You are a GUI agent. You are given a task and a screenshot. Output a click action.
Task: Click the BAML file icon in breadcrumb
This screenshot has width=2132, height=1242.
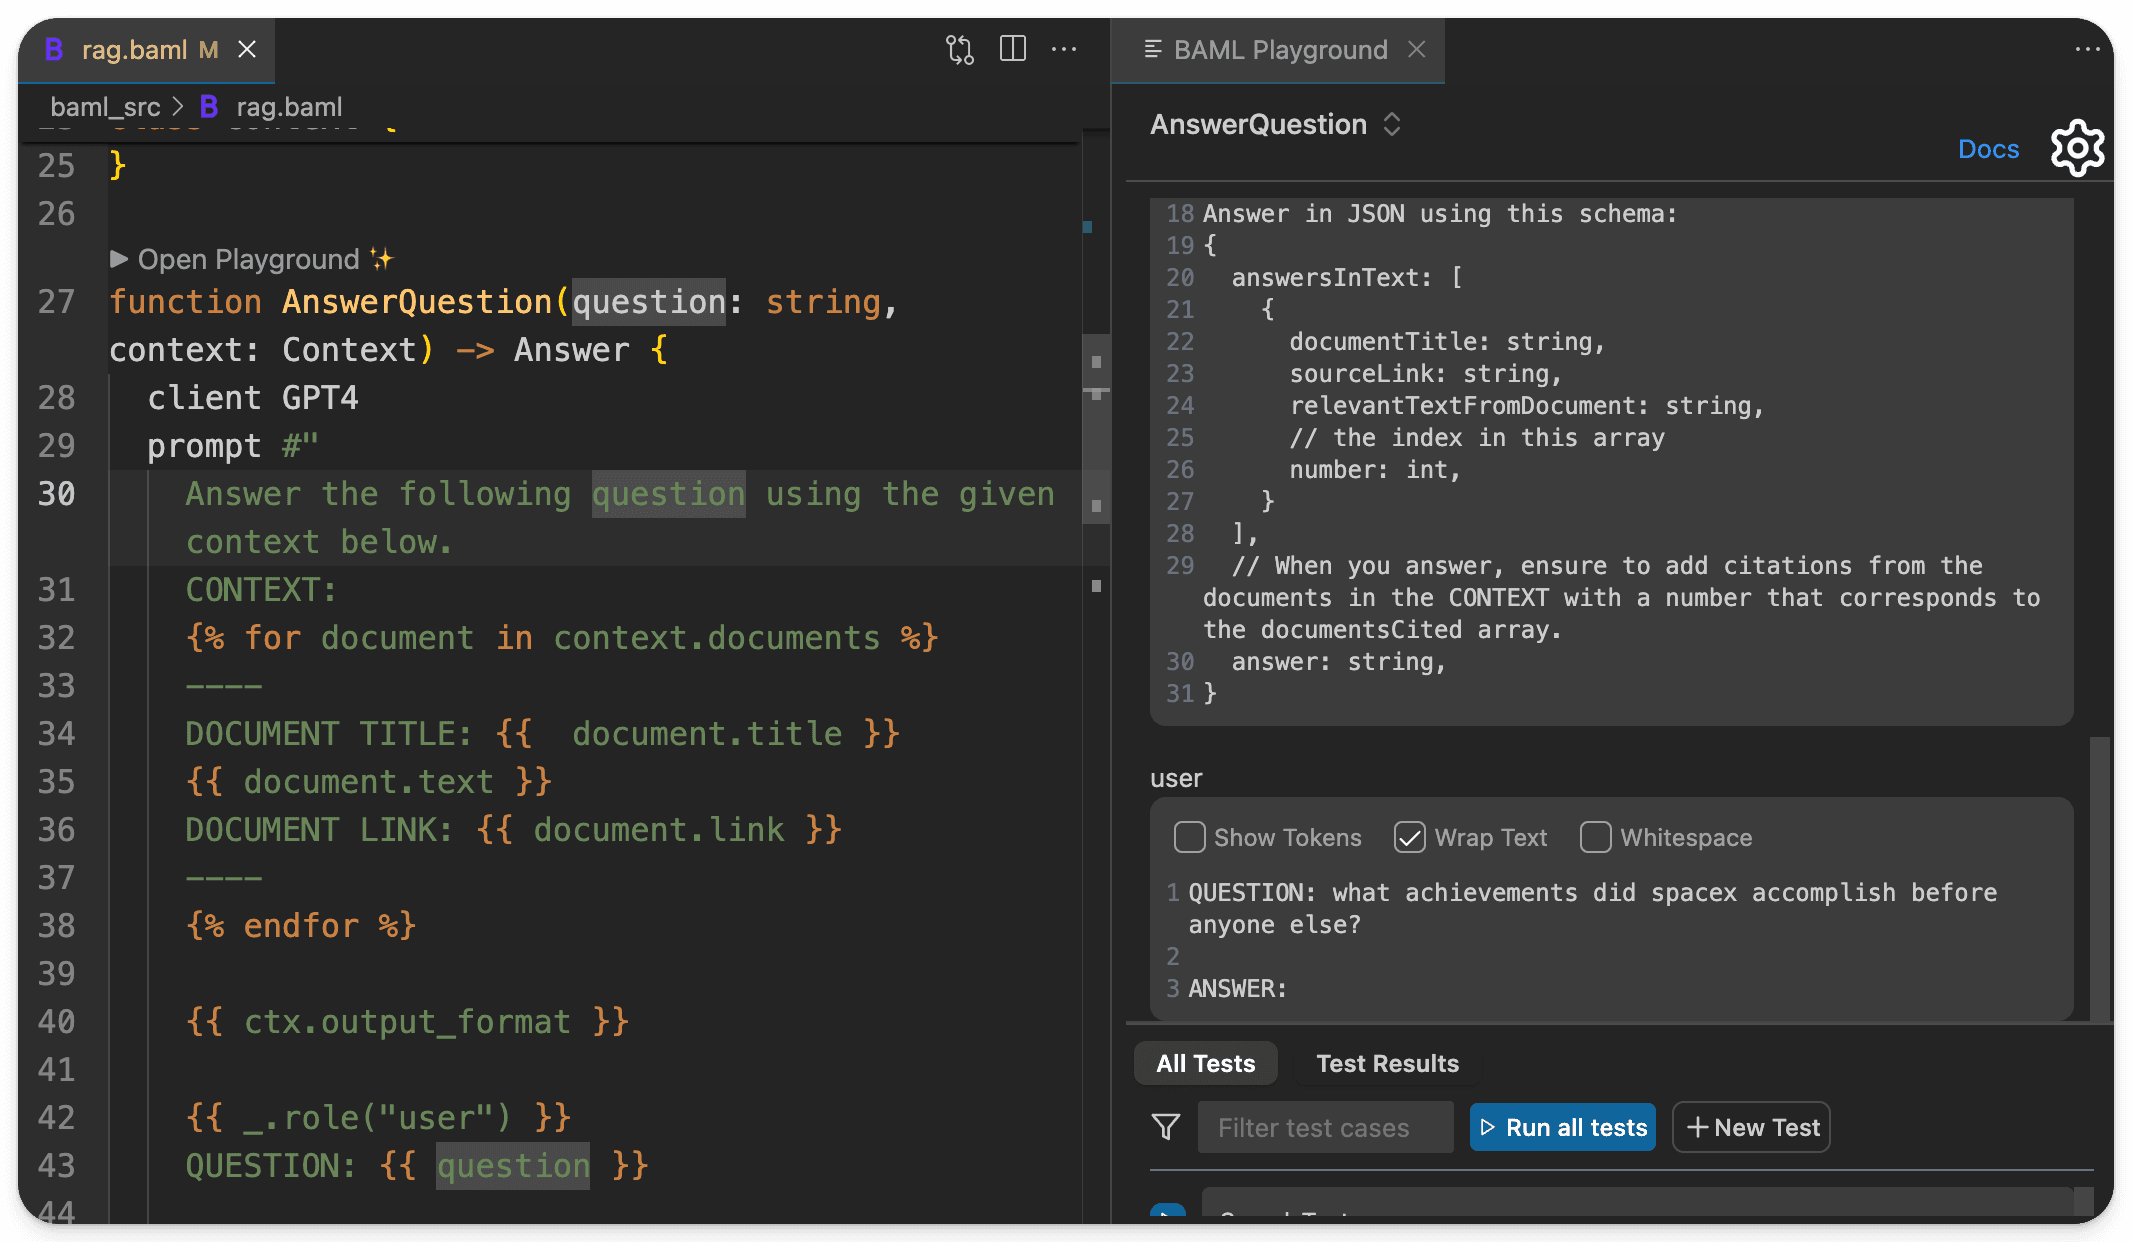209,106
